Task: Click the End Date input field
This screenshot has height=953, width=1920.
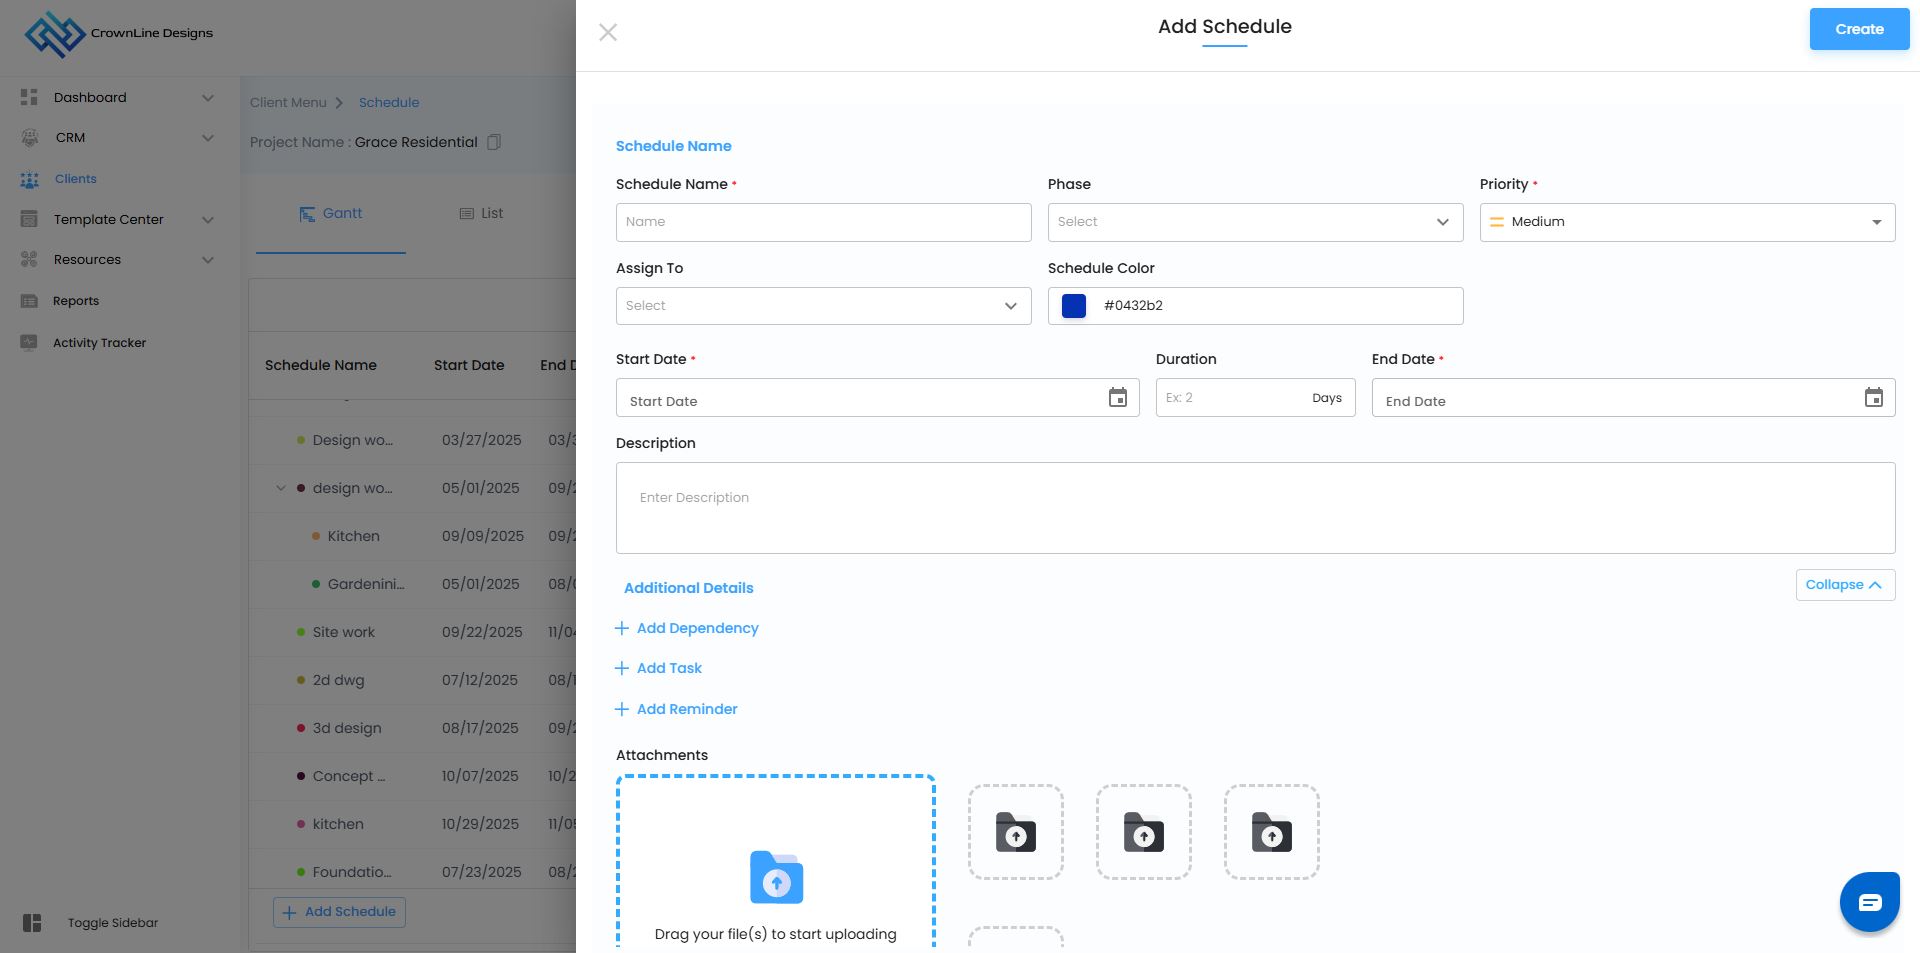Action: [x=1633, y=397]
